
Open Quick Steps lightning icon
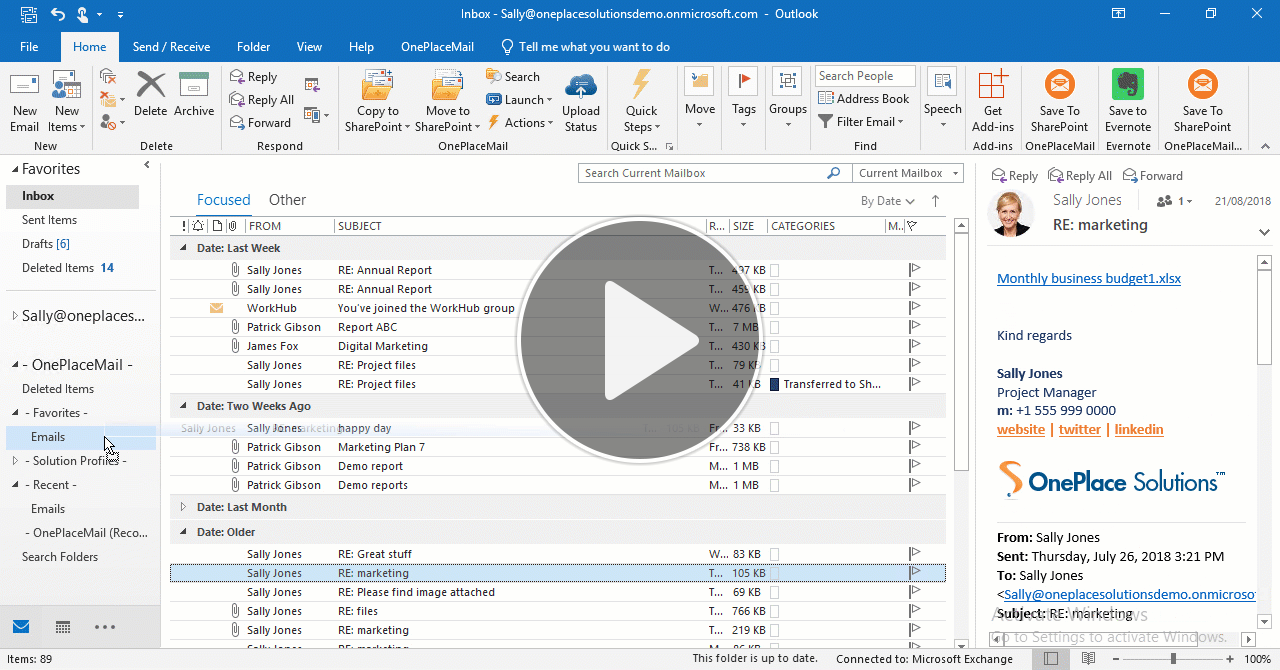tap(641, 84)
